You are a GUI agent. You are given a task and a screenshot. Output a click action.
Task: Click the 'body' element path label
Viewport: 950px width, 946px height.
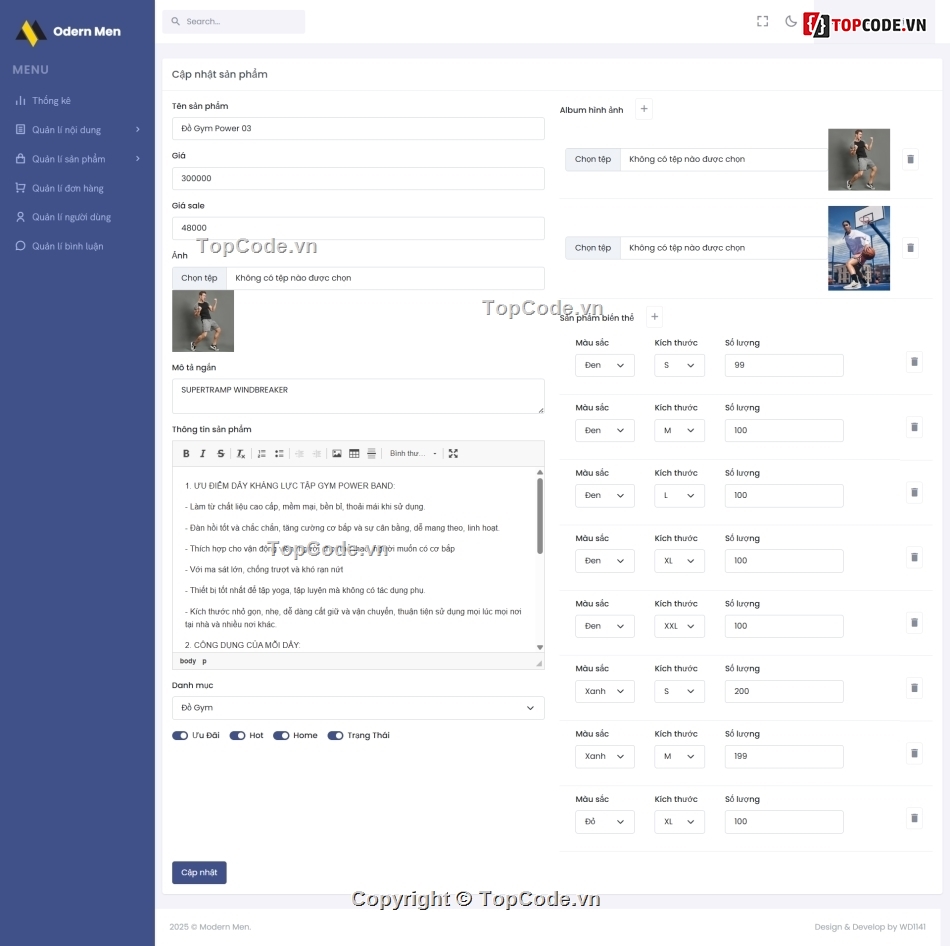pyautogui.click(x=188, y=661)
